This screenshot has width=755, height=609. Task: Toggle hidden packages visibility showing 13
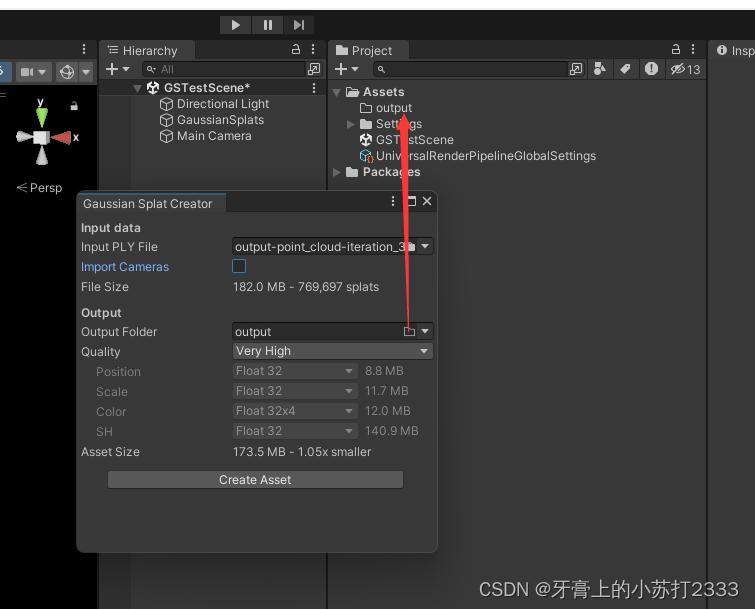tap(686, 69)
